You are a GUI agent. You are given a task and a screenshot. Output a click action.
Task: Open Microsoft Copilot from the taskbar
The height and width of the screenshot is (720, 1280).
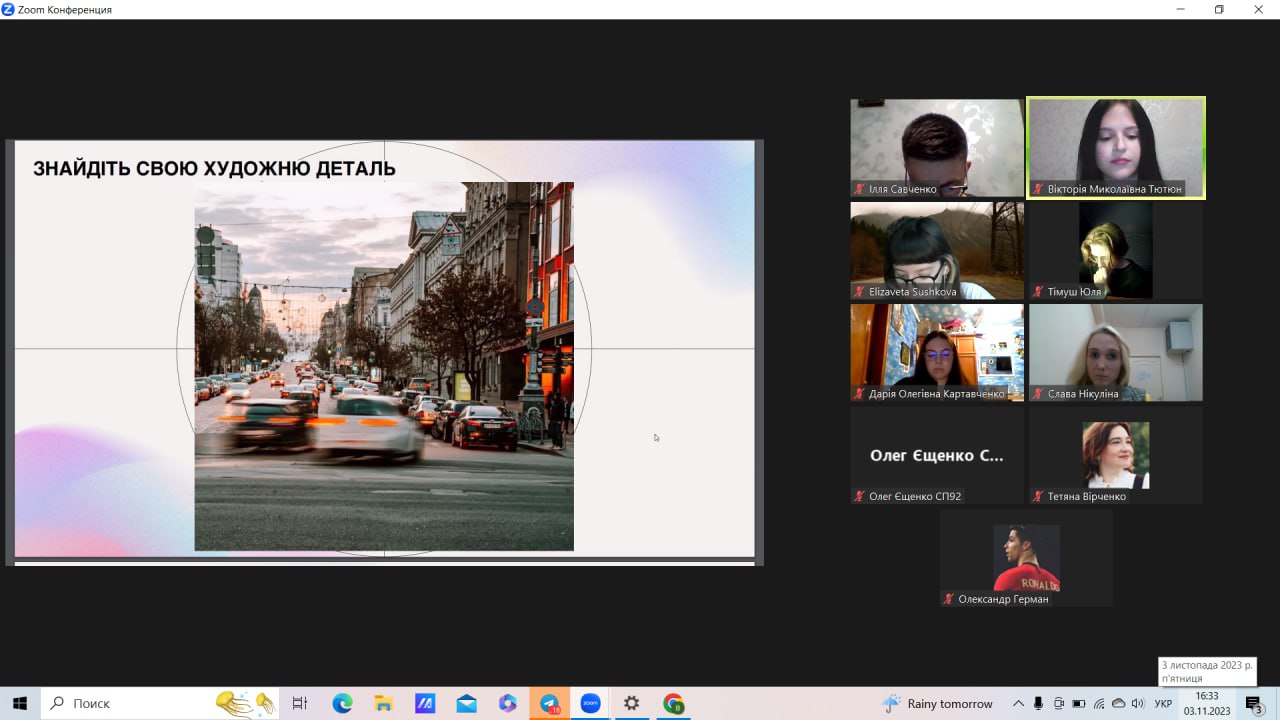[x=508, y=703]
